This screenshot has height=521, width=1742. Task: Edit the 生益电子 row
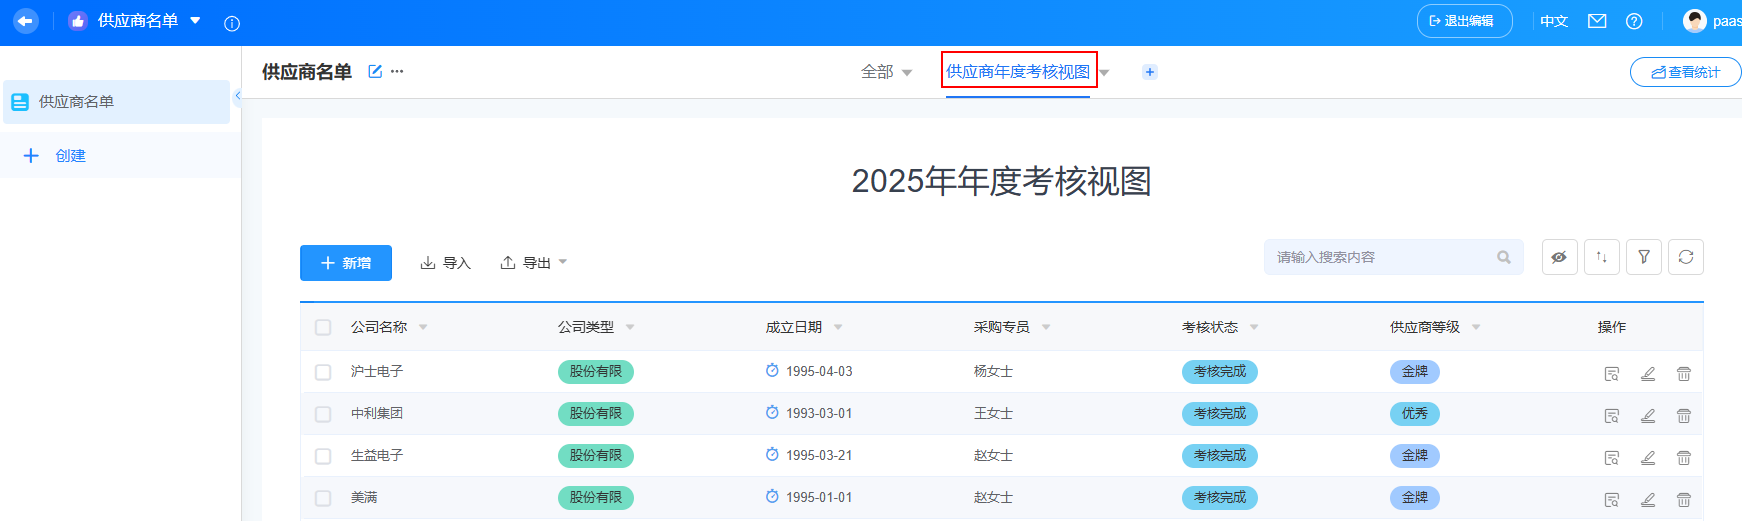click(1648, 458)
